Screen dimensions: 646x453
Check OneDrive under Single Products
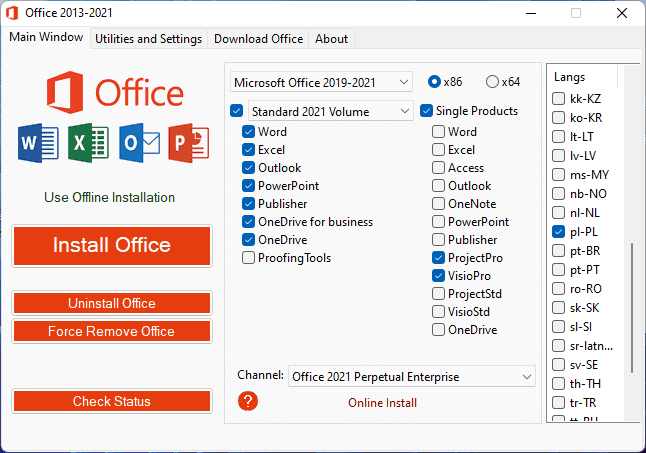[438, 329]
